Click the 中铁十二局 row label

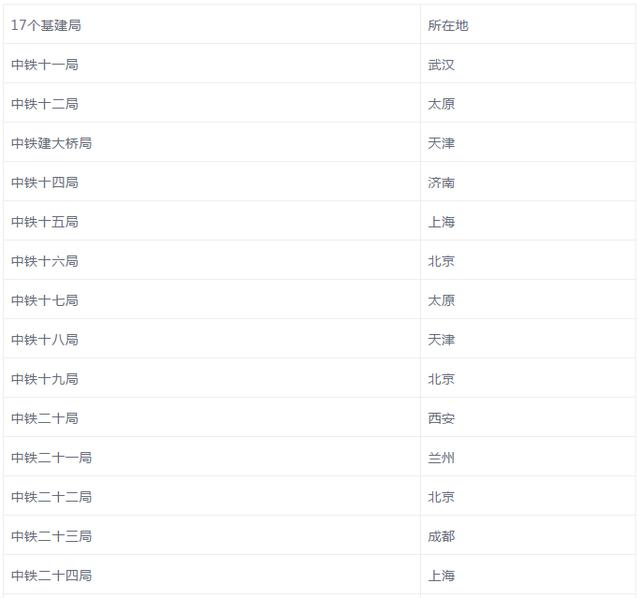tap(45, 104)
